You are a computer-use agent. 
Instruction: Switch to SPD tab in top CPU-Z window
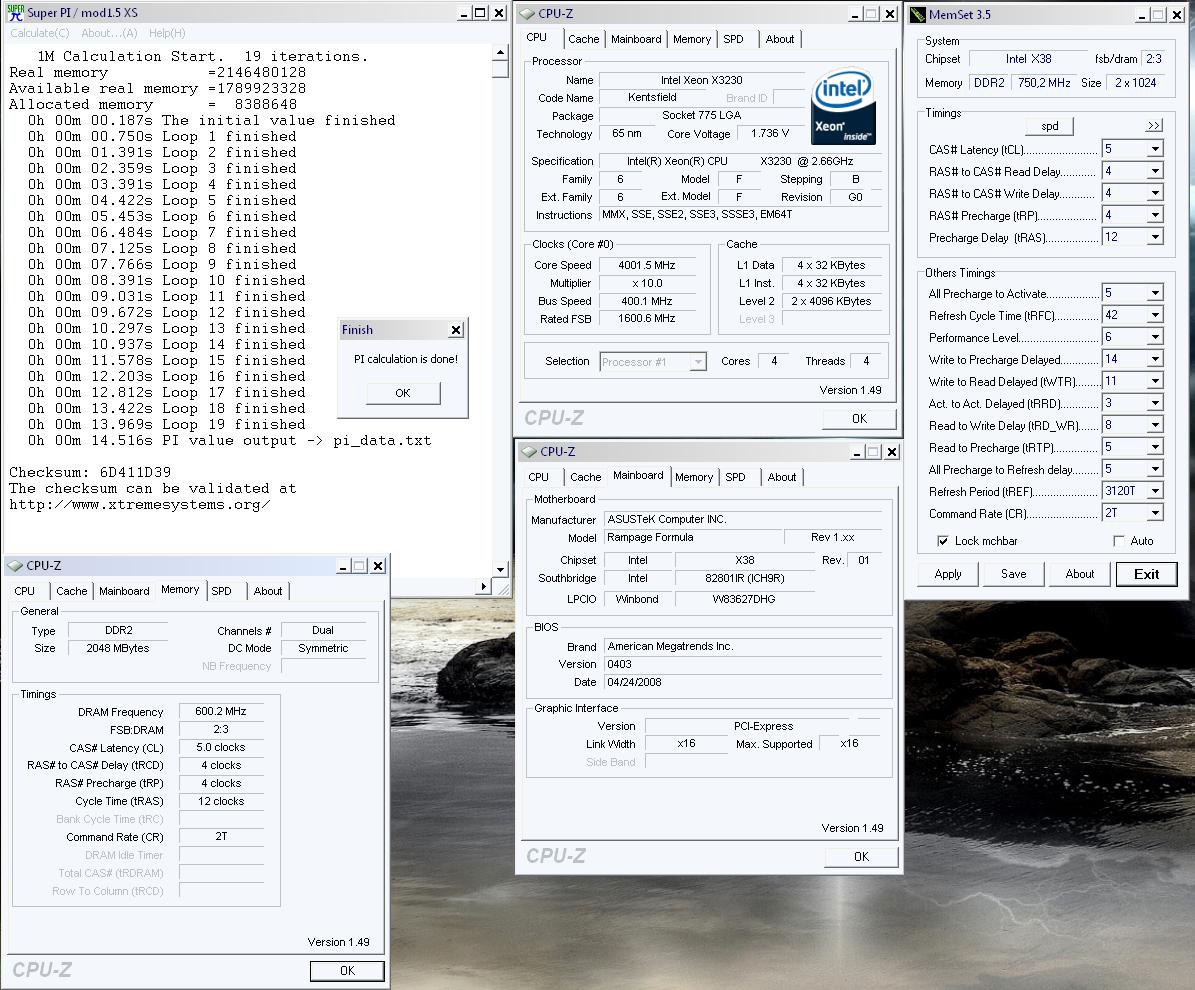point(733,39)
